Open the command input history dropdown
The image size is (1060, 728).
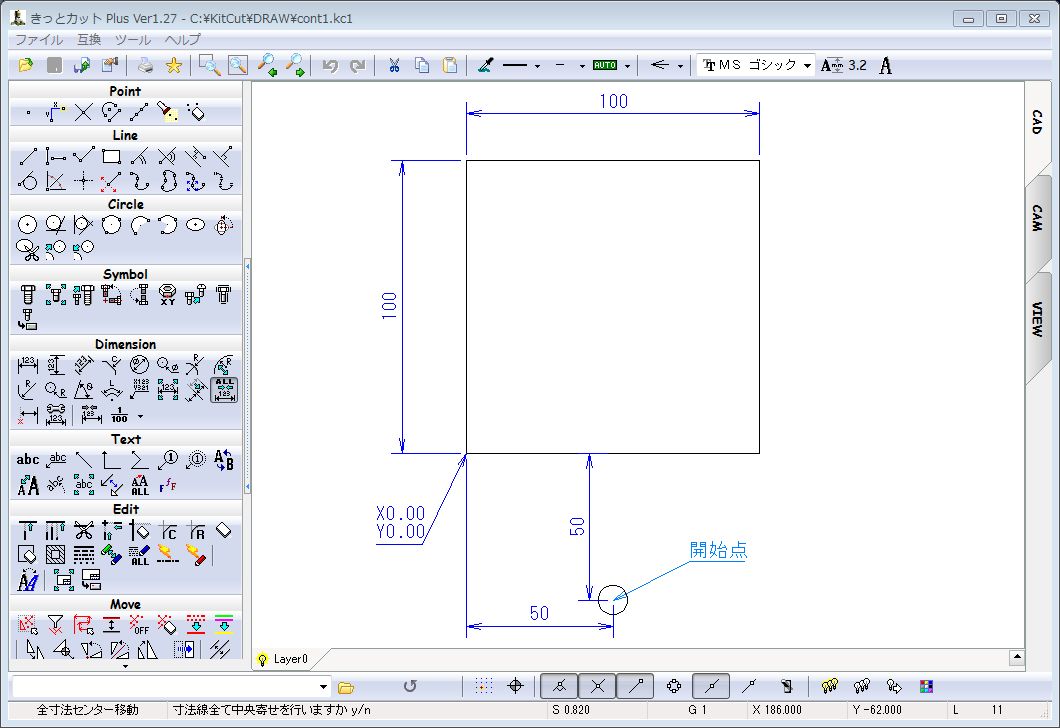click(323, 687)
